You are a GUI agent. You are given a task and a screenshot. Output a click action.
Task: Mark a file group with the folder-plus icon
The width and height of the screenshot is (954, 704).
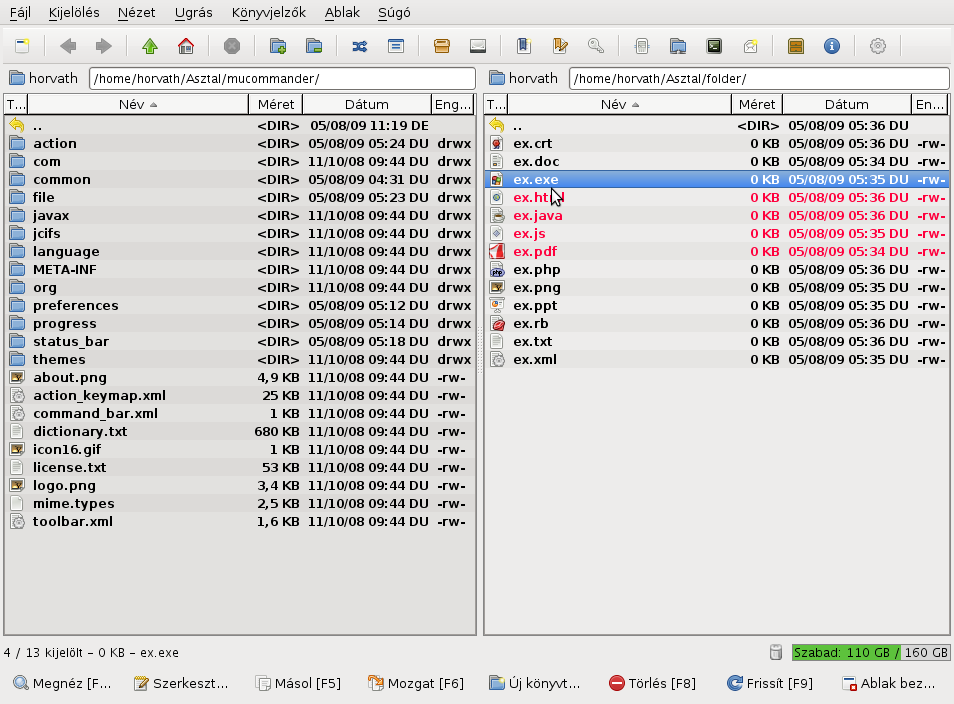pos(277,46)
